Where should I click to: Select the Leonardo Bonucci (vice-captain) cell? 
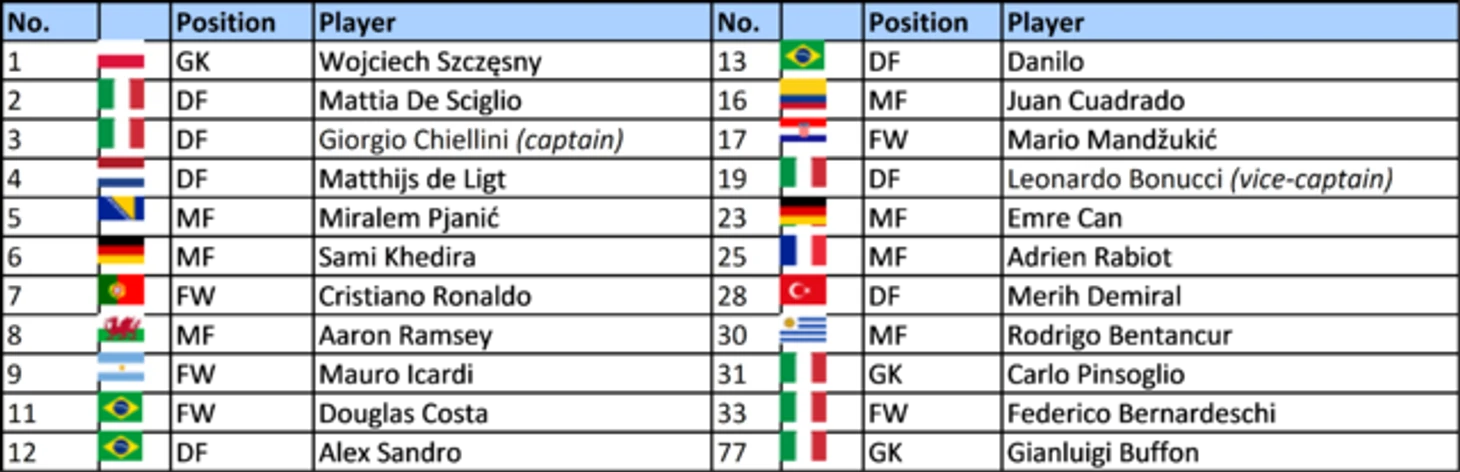[1230, 179]
